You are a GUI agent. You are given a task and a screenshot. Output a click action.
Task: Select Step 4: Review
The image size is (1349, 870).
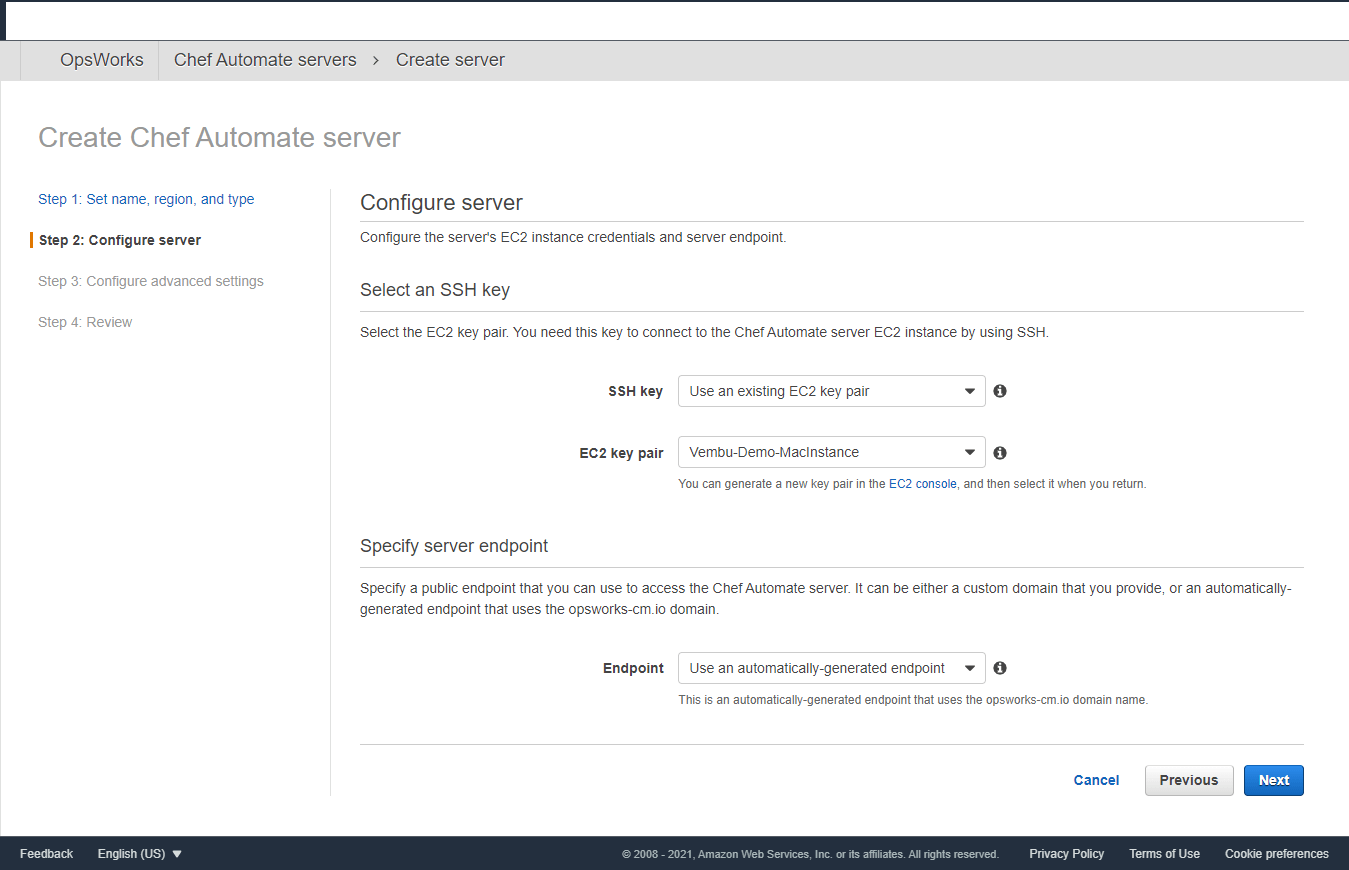tap(85, 322)
